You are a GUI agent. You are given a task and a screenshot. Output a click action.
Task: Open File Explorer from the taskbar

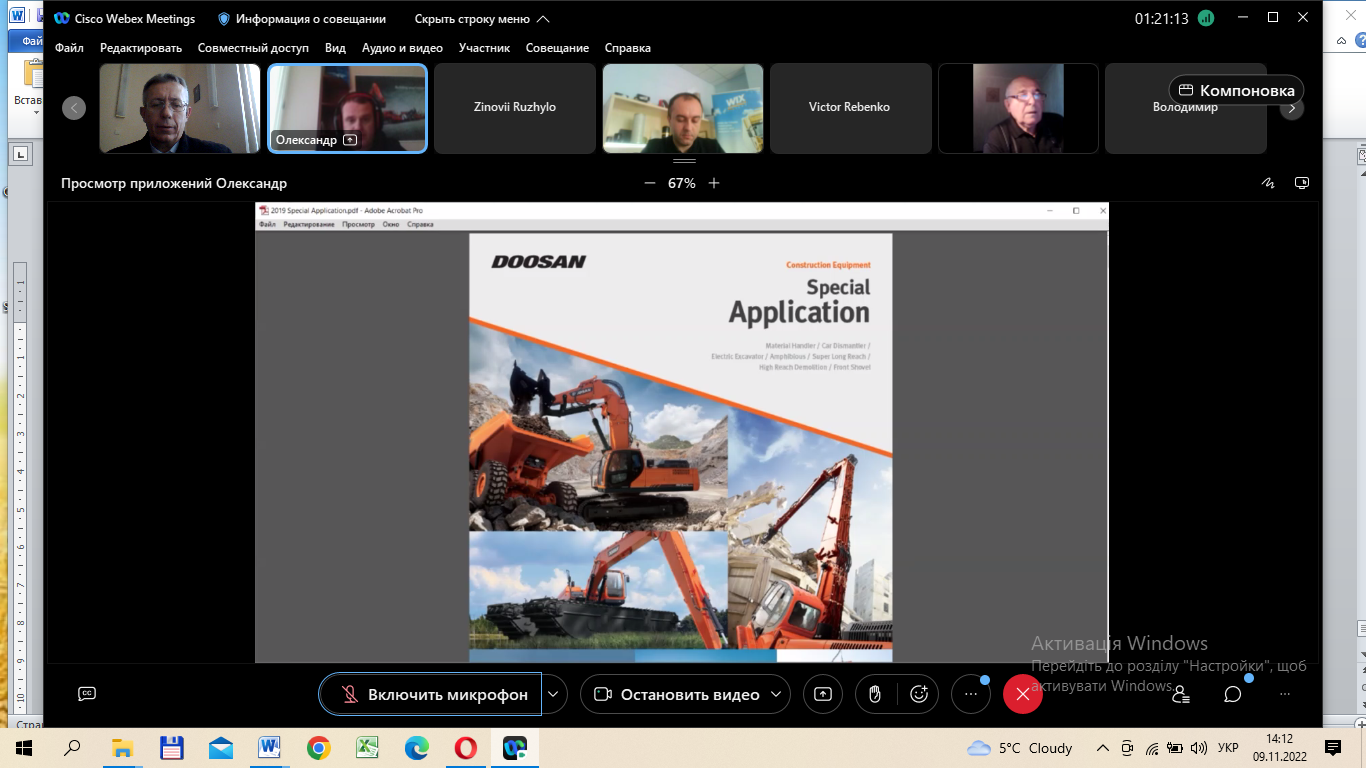pos(122,748)
